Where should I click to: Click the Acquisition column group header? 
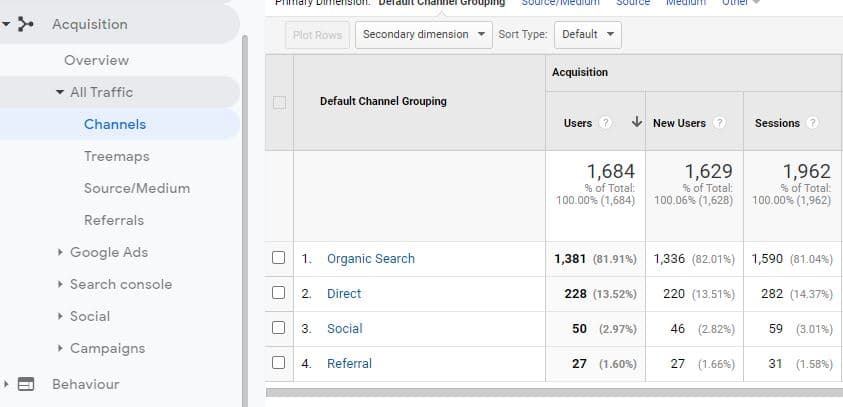(580, 72)
